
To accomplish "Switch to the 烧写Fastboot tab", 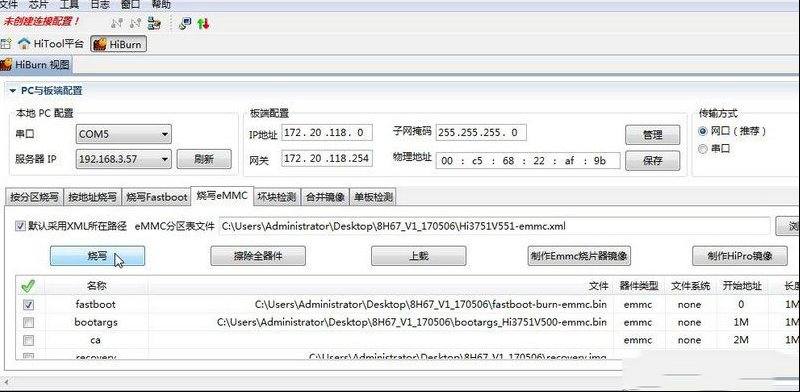I will coord(157,197).
